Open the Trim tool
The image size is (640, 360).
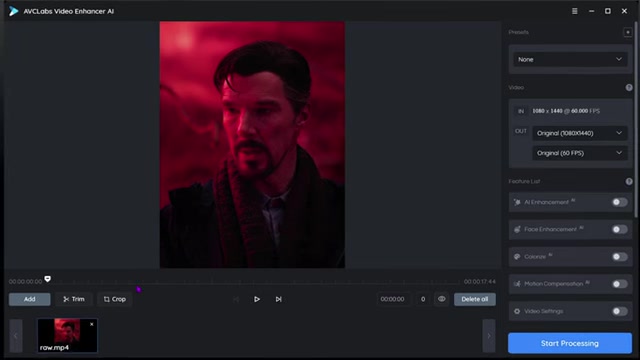(x=74, y=299)
